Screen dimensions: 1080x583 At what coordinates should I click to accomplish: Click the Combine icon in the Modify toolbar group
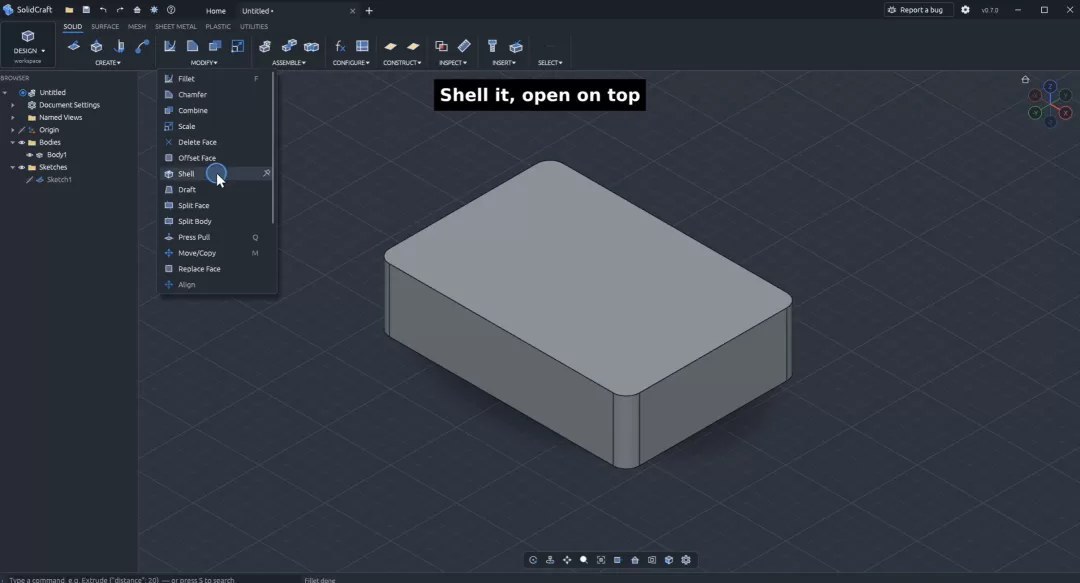pyautogui.click(x=215, y=46)
